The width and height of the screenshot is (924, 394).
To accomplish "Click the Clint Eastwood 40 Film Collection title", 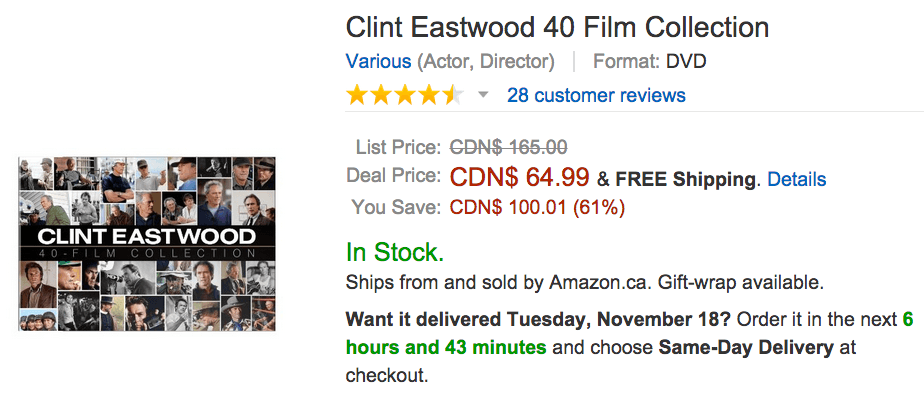I will [x=557, y=27].
